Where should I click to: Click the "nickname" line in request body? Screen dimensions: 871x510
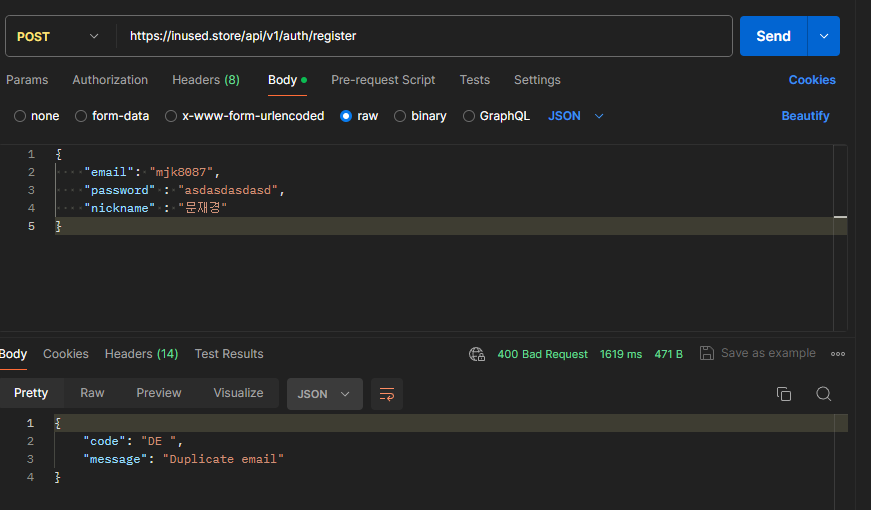156,208
